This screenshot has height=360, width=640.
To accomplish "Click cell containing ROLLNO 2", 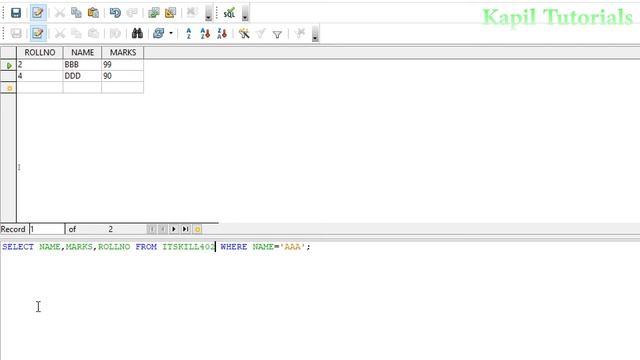I will coord(40,64).
